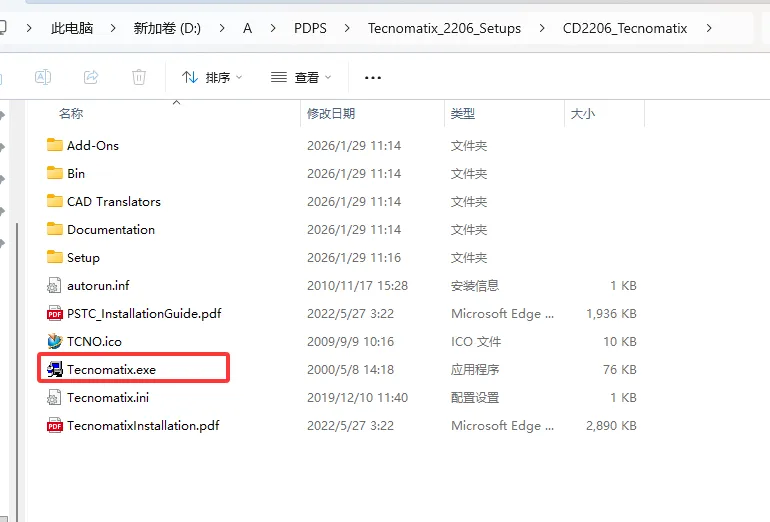Click the Bin folder name
Viewport: 770px width, 522px height.
pos(76,173)
